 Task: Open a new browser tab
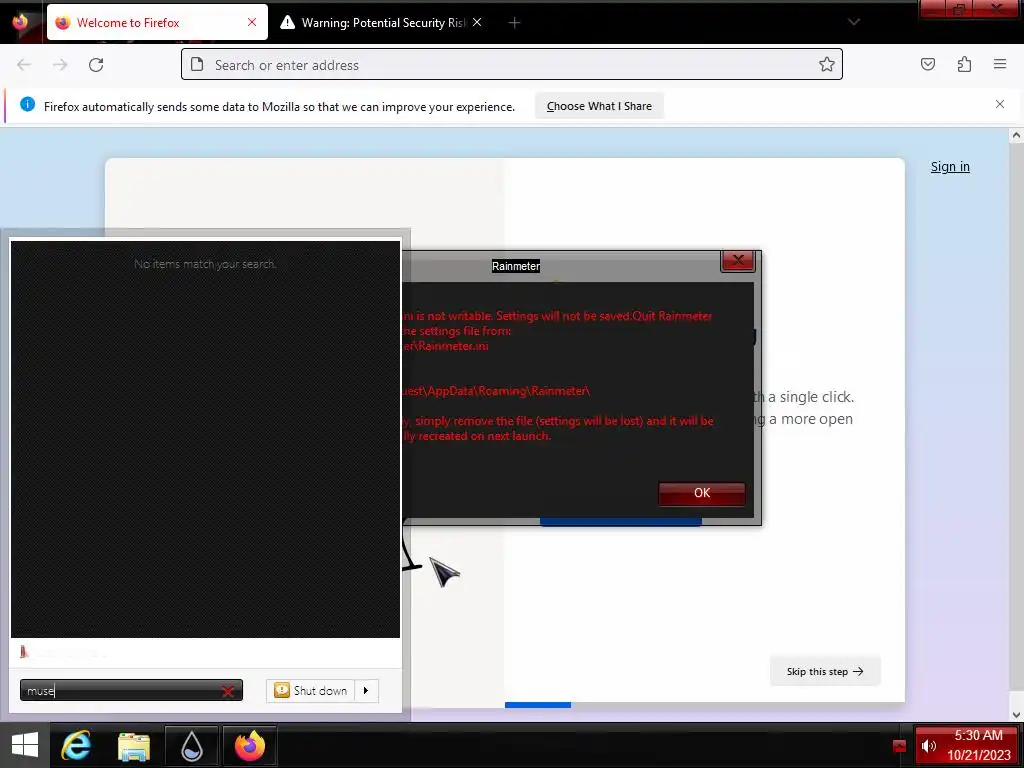pos(515,23)
